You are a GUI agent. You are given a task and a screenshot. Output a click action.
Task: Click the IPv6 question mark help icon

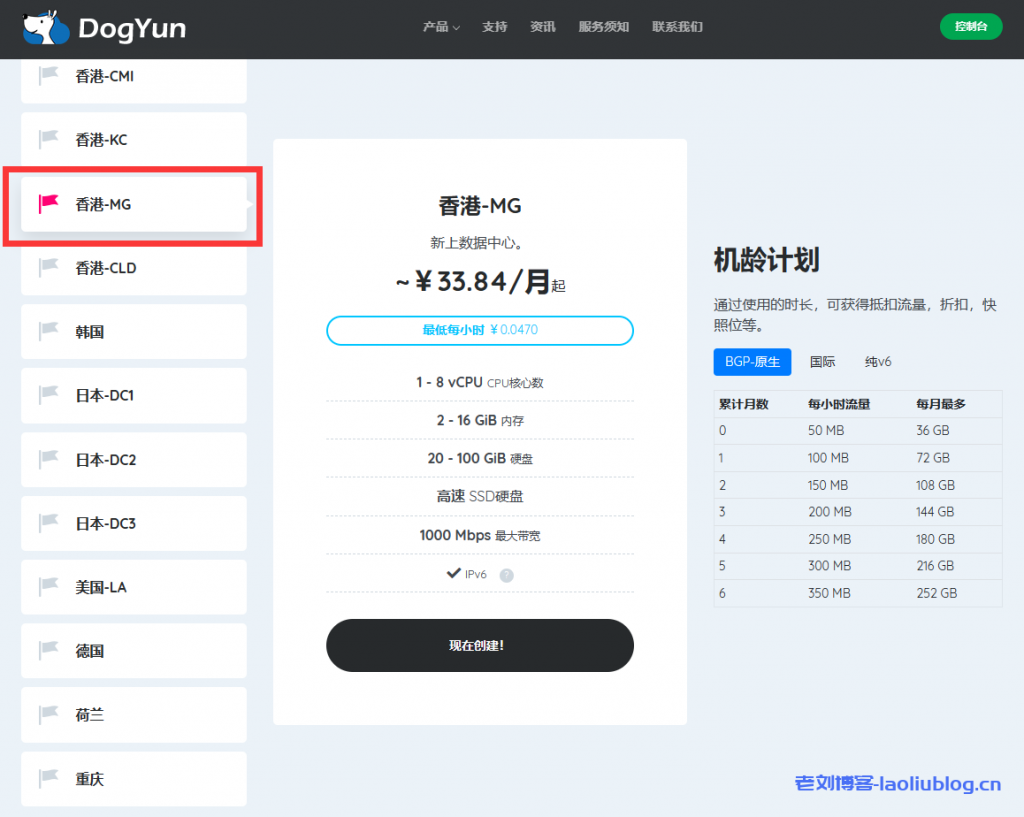click(506, 575)
